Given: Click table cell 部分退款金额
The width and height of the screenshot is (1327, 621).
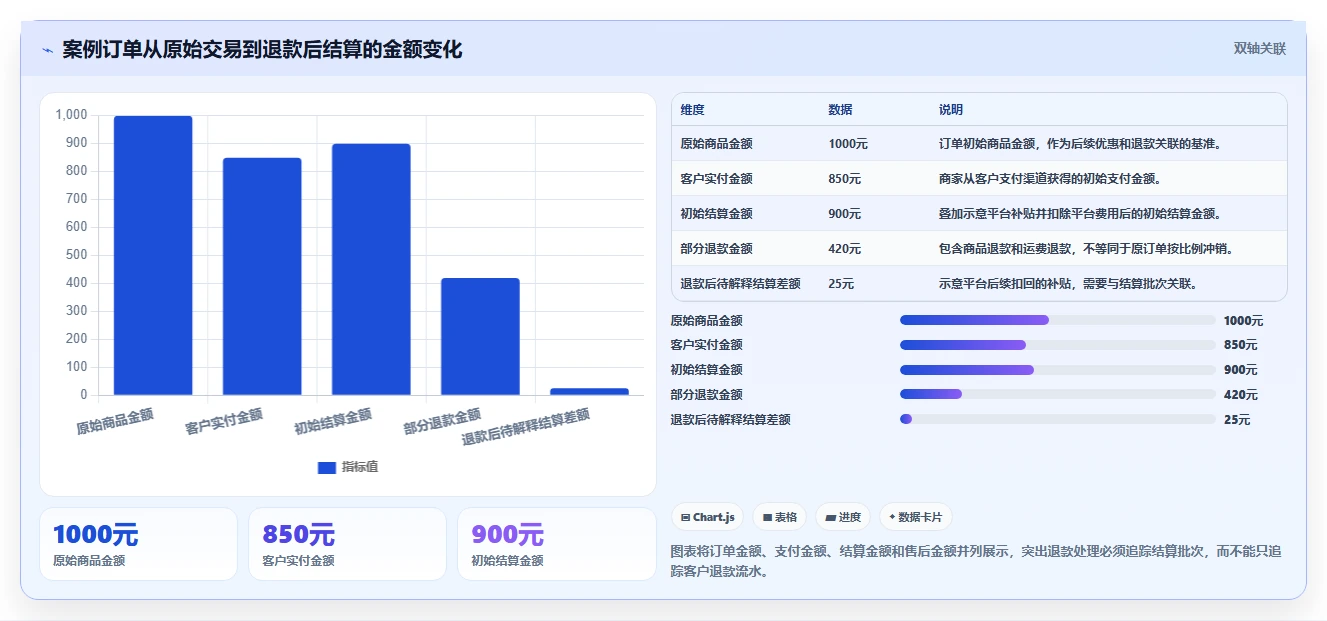Looking at the screenshot, I should point(716,249).
